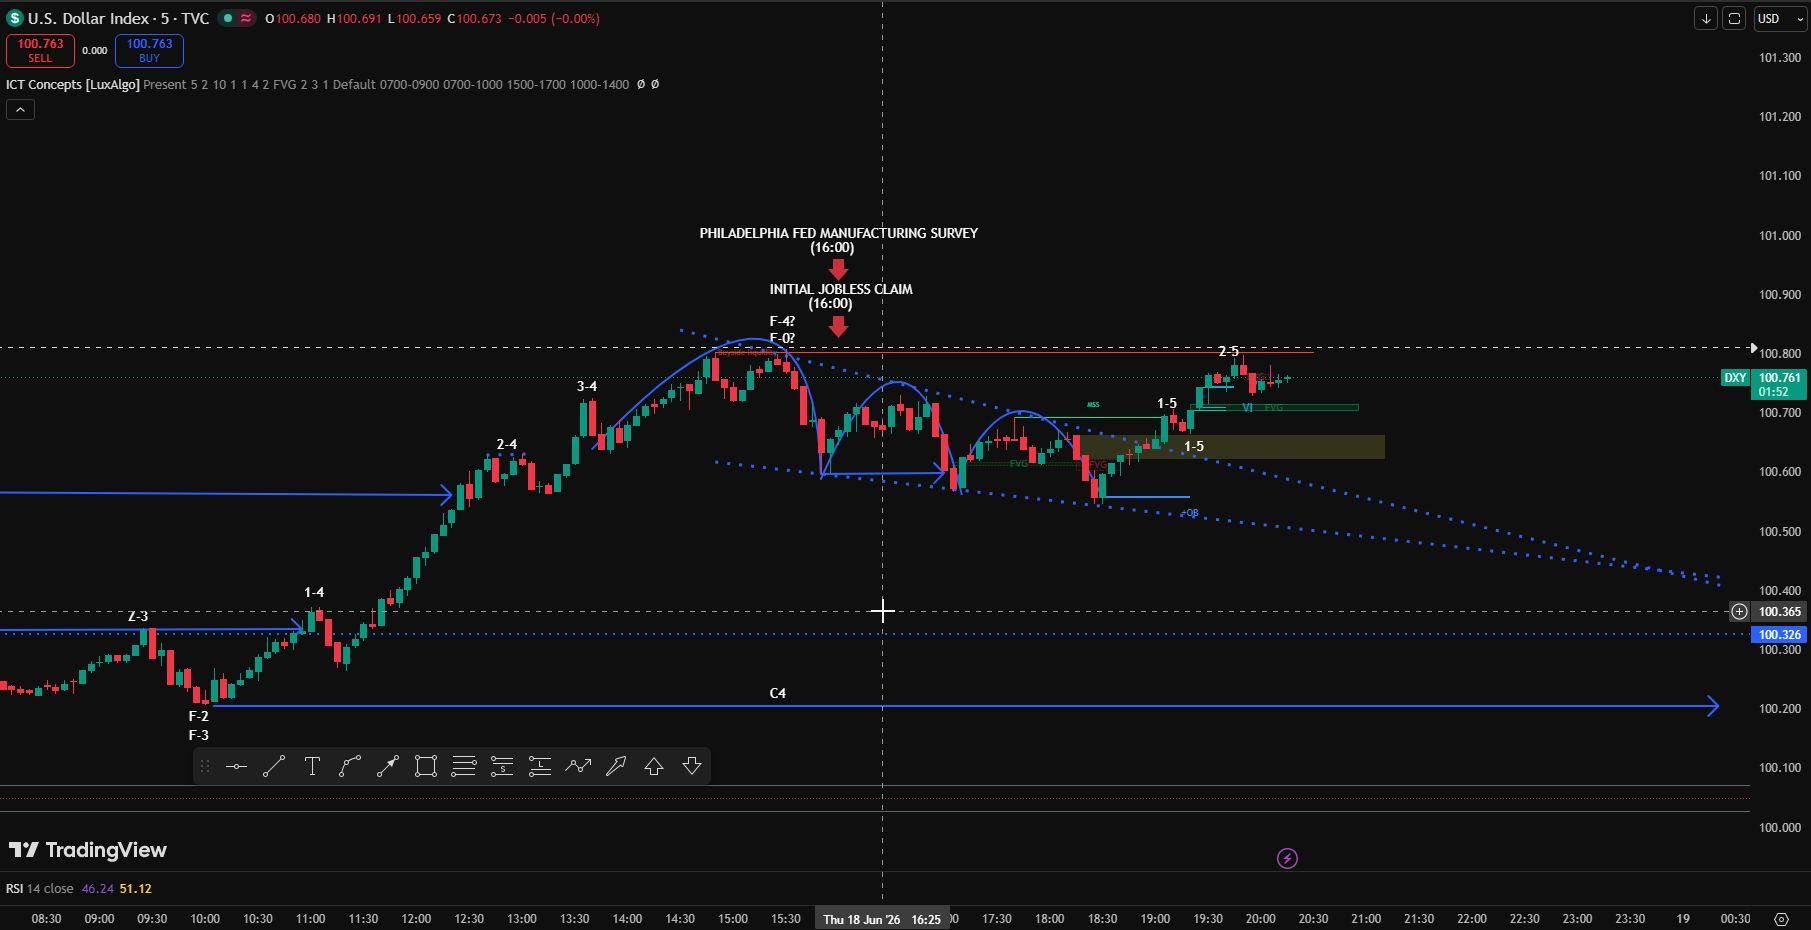Viewport: 1811px width, 930px height.
Task: Click the plus icon beside 100.365
Action: pos(1740,612)
